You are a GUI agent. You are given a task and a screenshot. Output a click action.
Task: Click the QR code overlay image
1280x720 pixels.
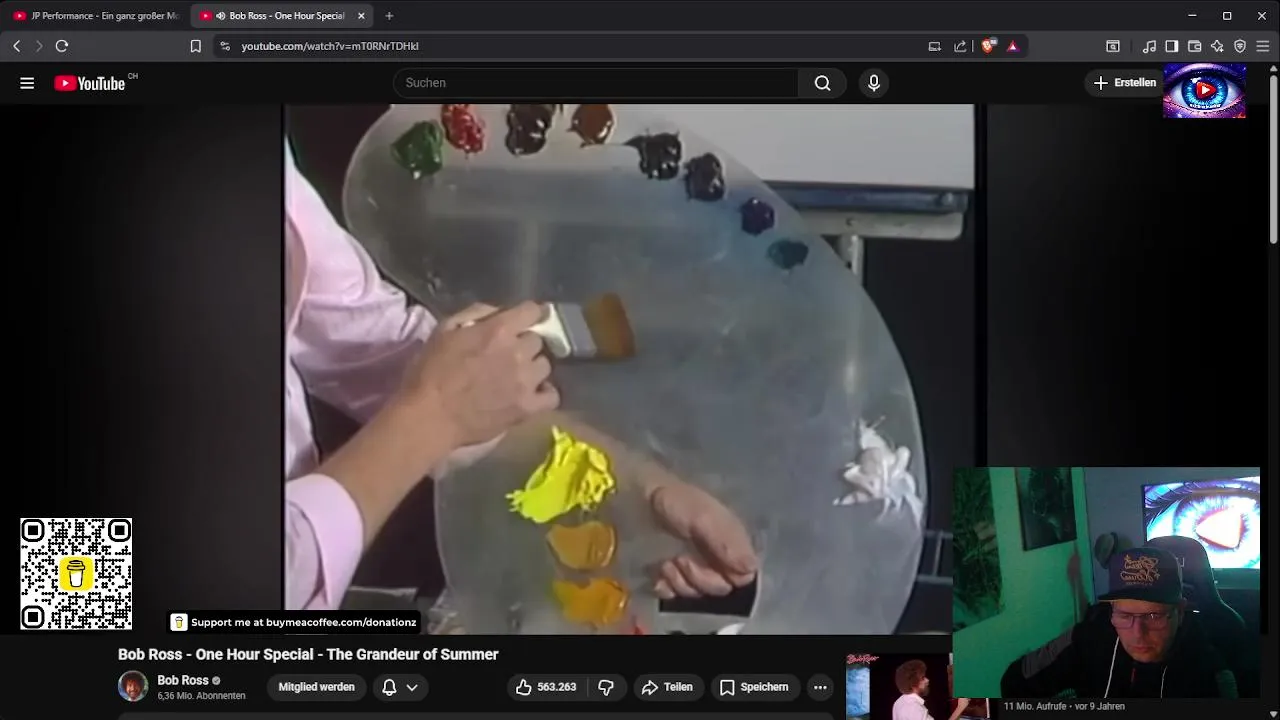pyautogui.click(x=76, y=574)
